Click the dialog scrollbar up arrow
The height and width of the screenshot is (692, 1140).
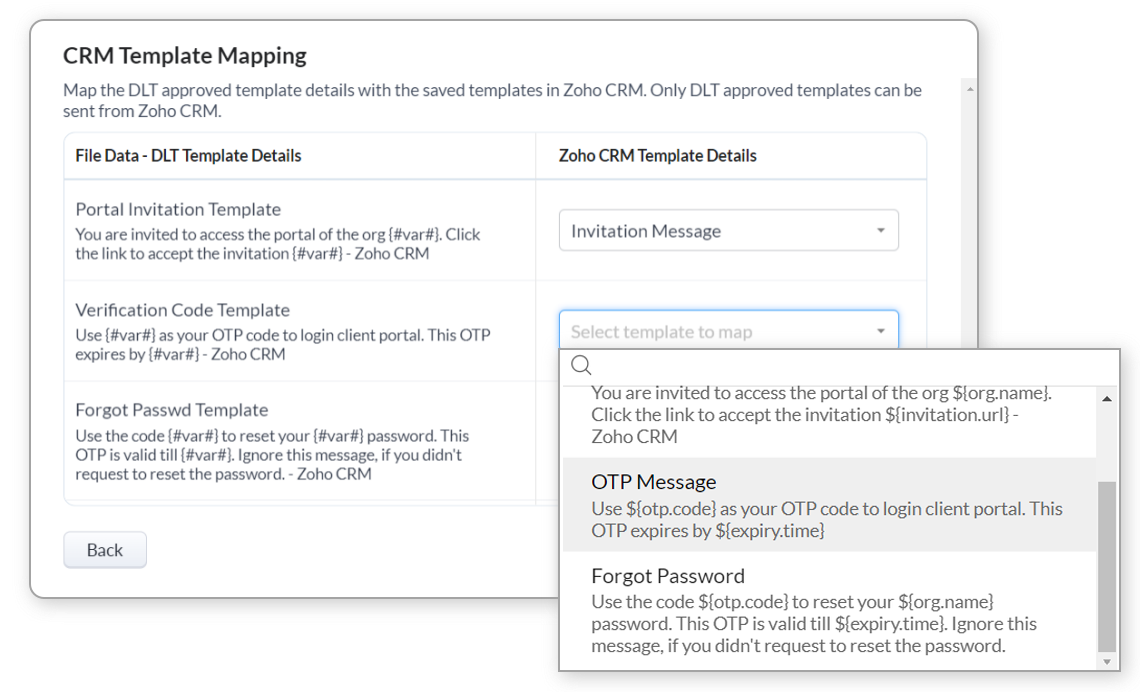970,89
